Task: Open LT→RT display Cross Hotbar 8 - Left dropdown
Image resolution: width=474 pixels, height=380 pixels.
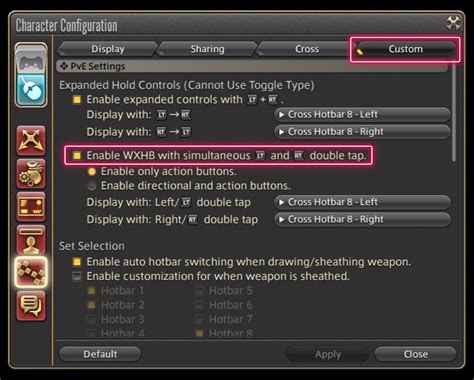Action: [362, 115]
